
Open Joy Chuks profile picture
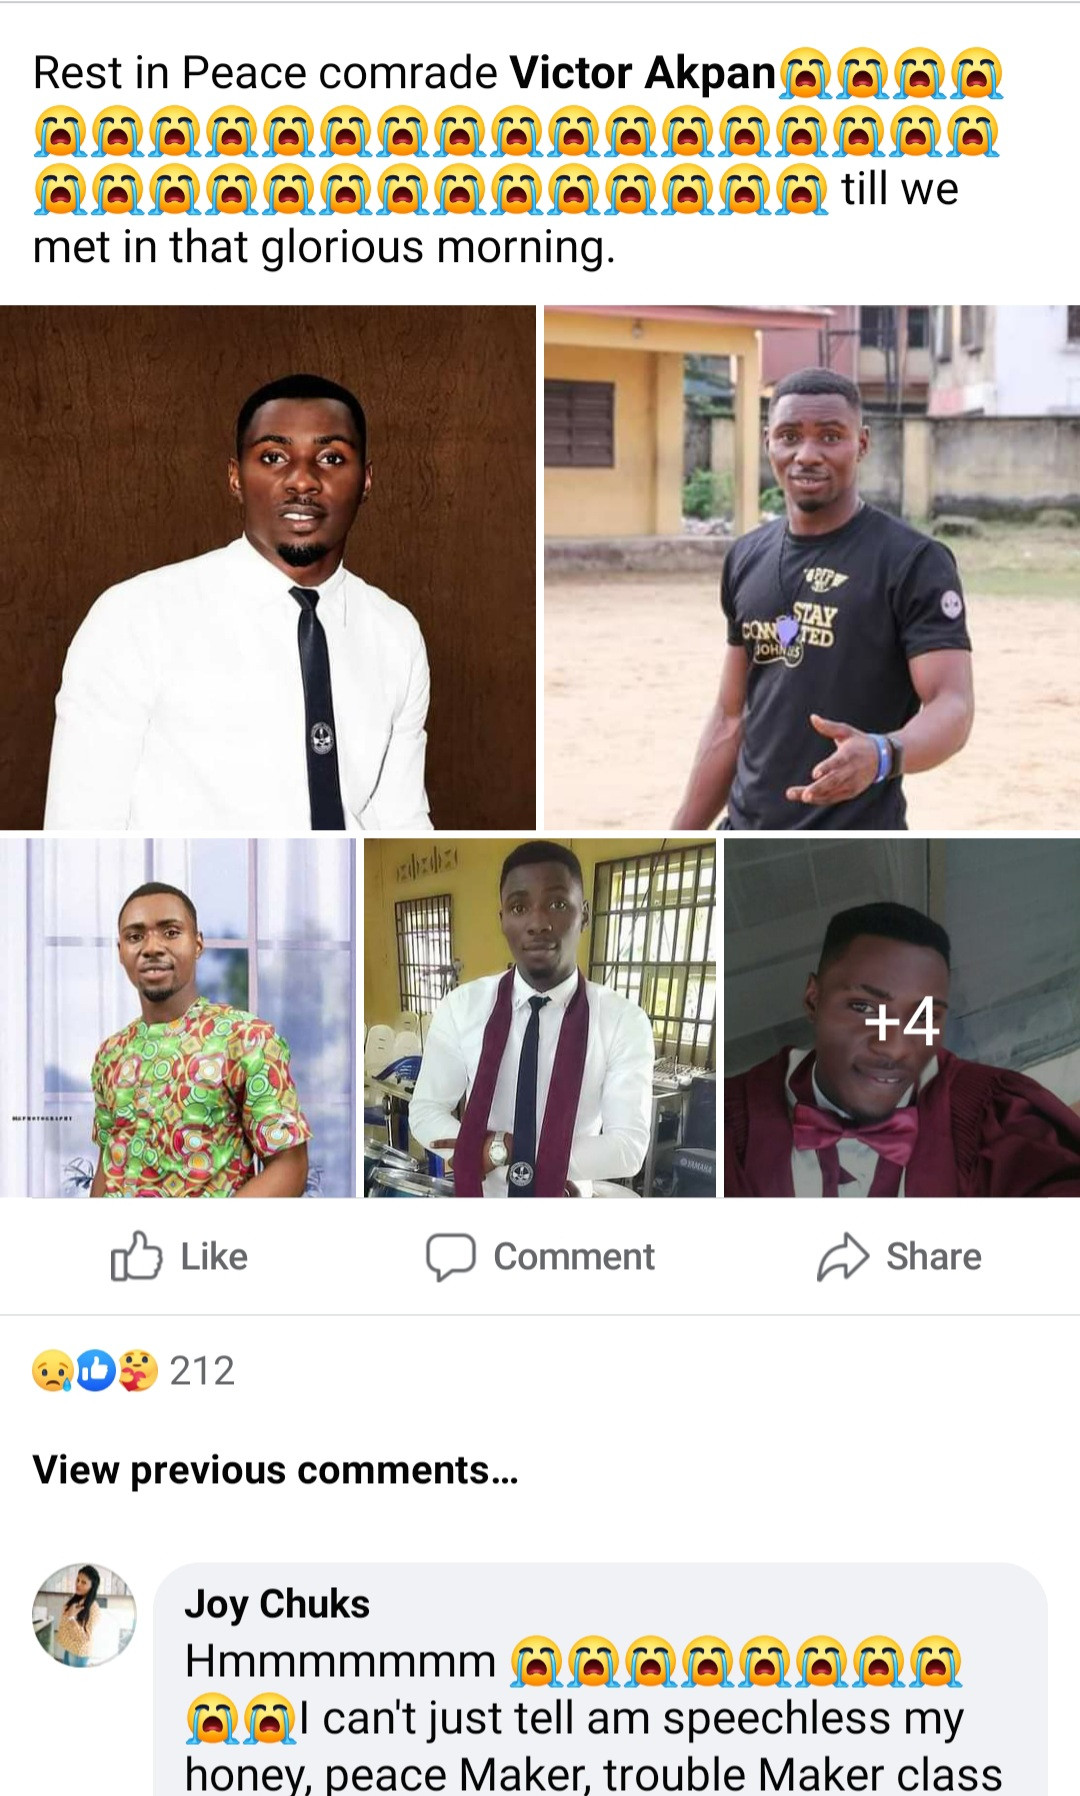tap(84, 1614)
